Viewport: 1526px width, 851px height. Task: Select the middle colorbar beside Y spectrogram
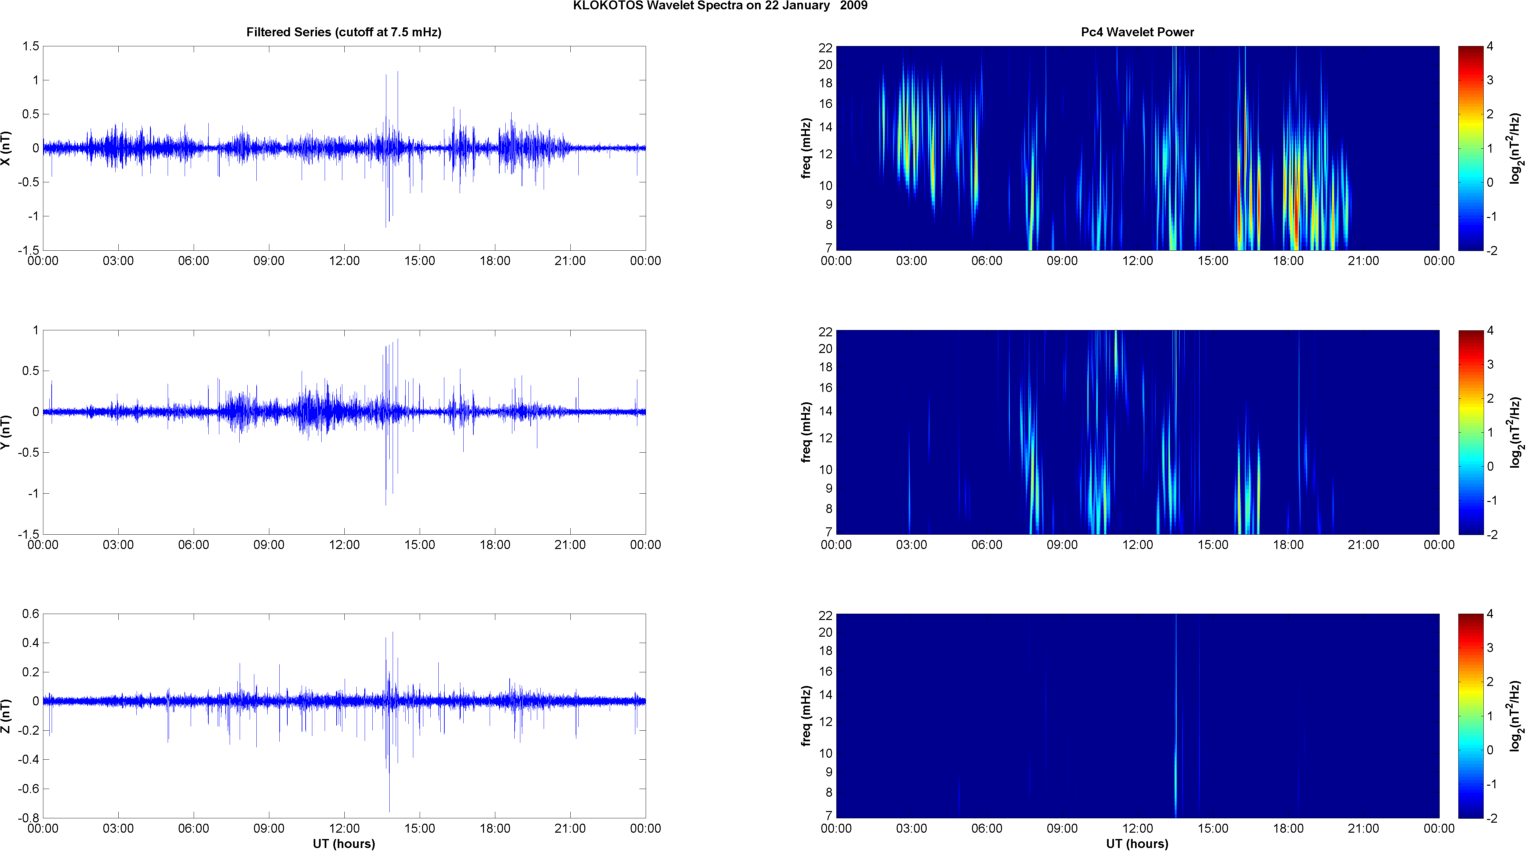1470,432
